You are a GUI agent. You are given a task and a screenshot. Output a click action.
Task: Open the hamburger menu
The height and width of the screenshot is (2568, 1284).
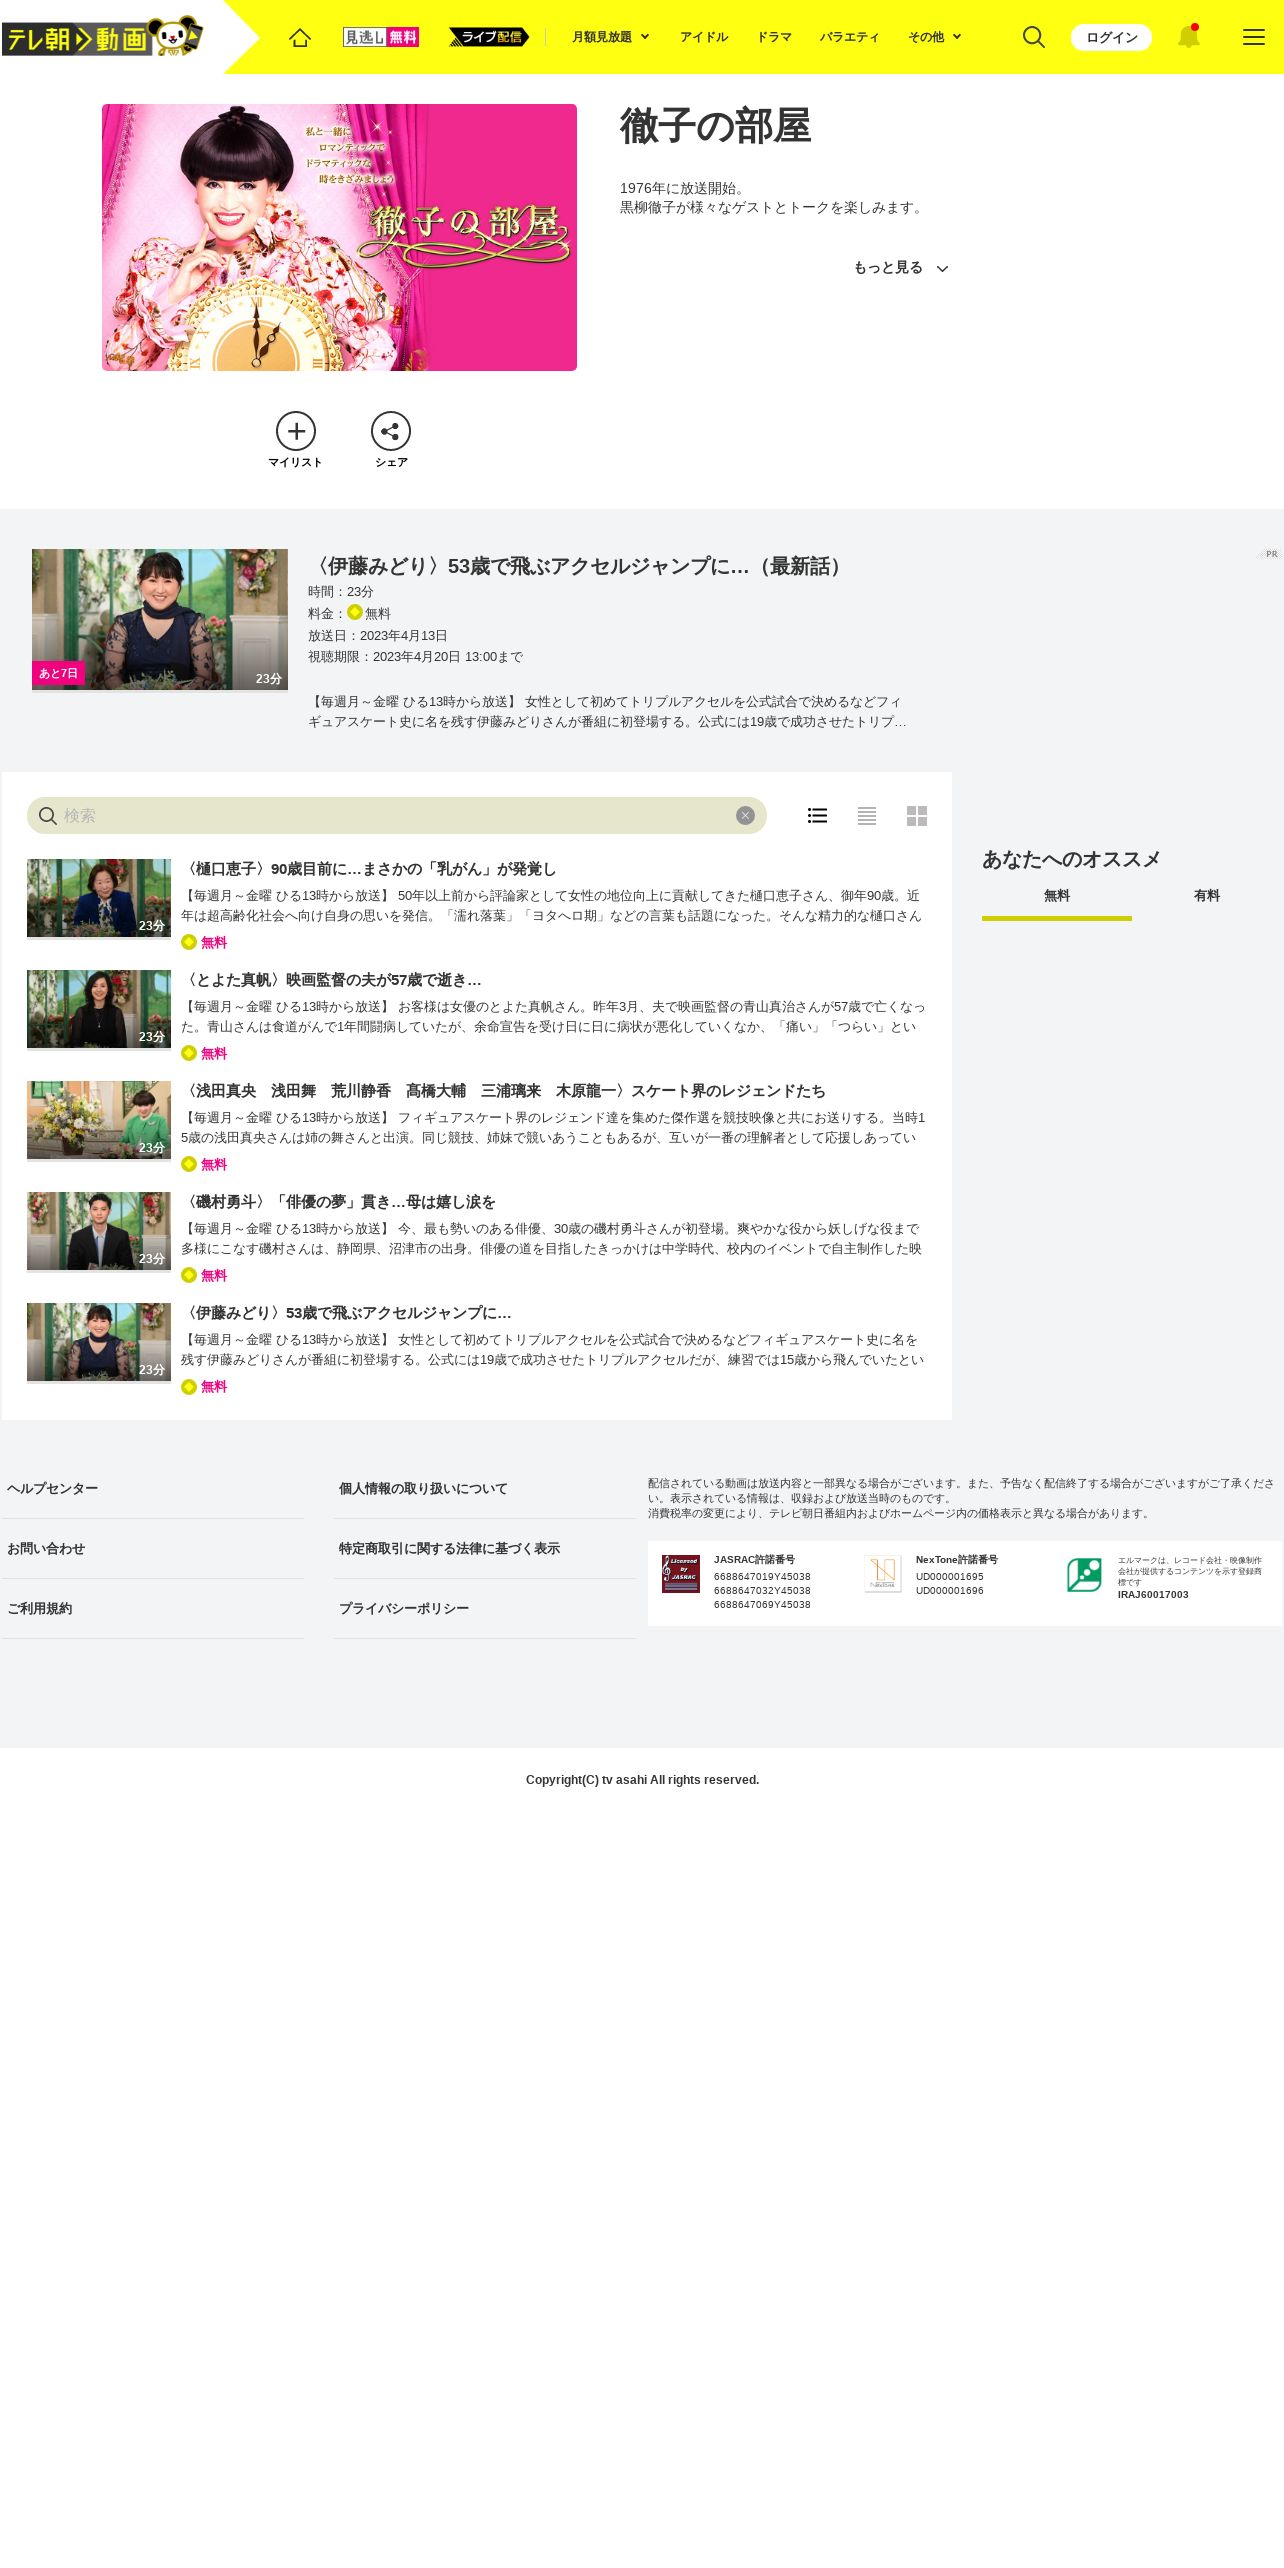(x=1254, y=37)
